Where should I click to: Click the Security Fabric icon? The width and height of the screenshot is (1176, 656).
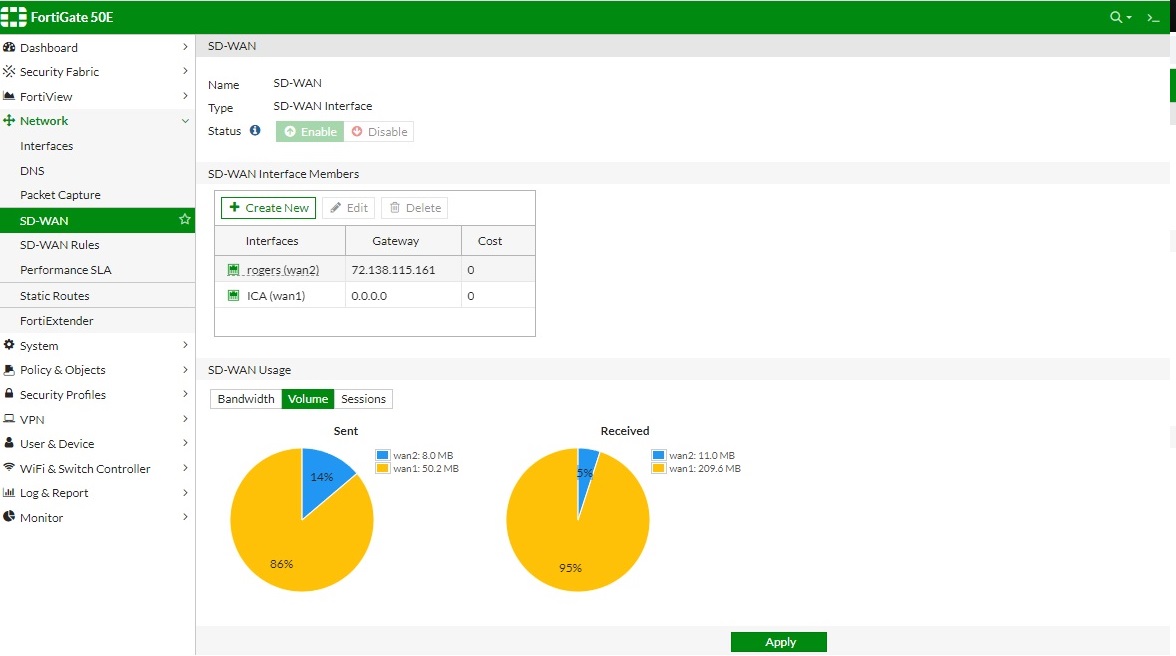click(x=9, y=71)
